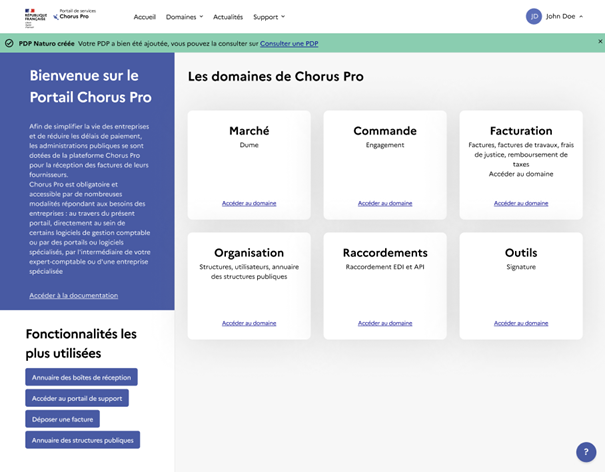Click Annuaire des boîtes de réception button
Screen dimensions: 605x472
(81, 377)
